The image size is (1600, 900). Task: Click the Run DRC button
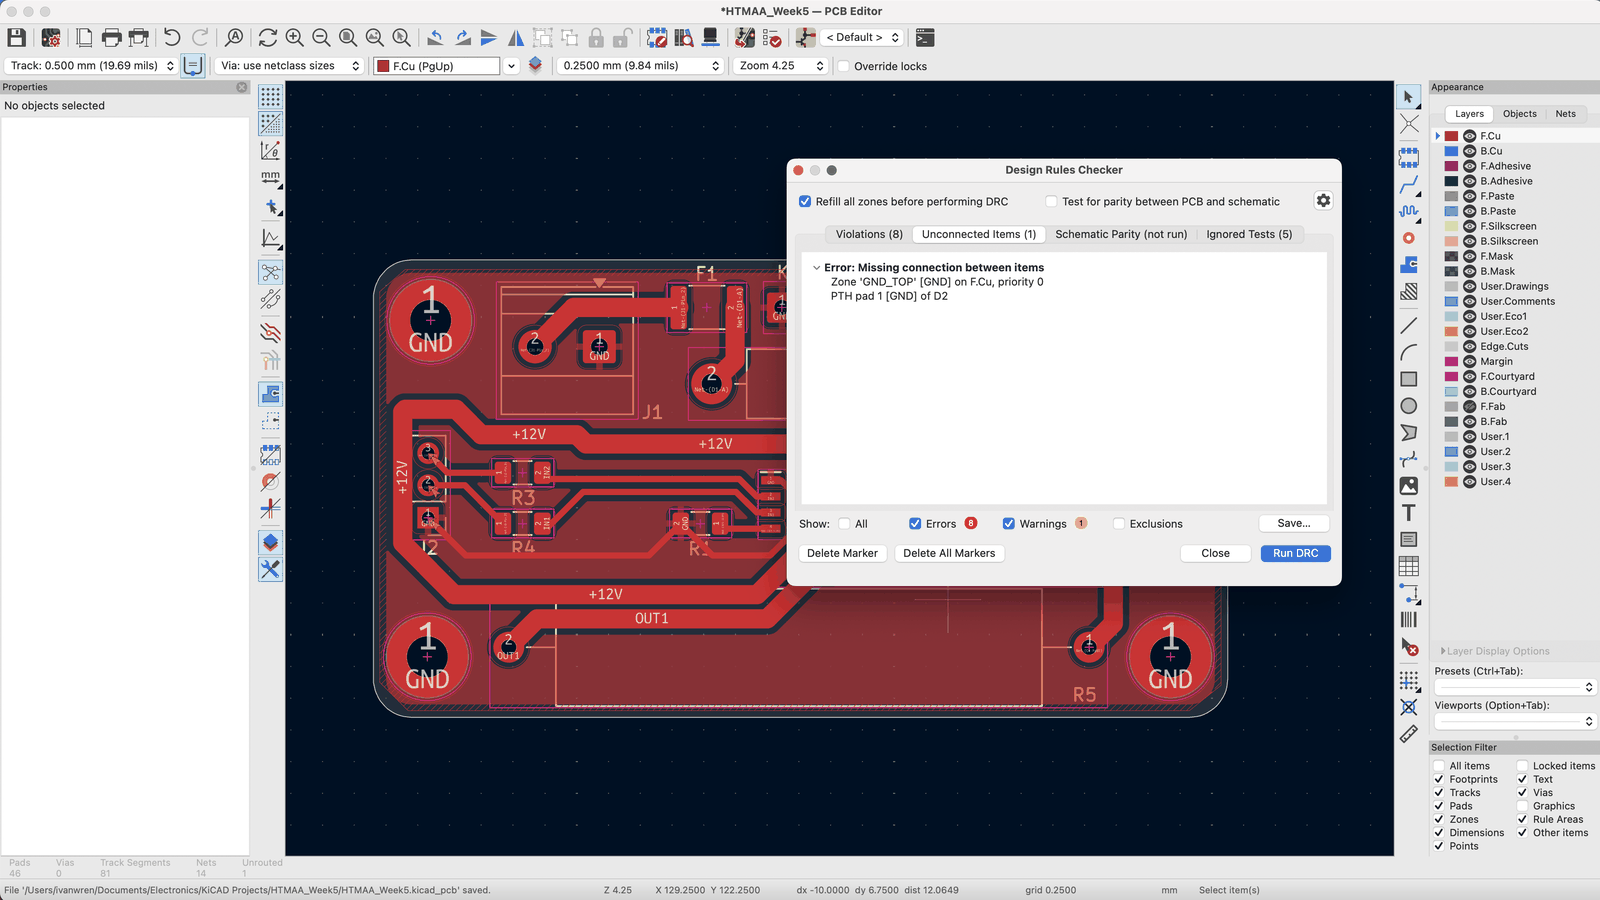coord(1295,553)
